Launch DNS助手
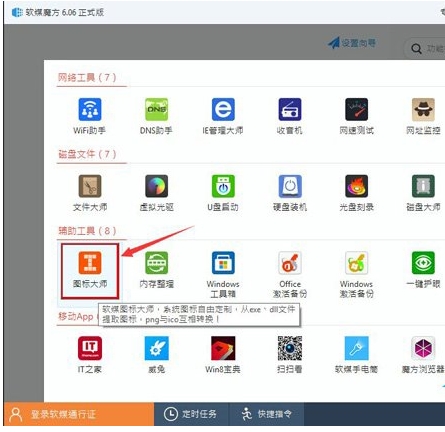 (x=156, y=116)
